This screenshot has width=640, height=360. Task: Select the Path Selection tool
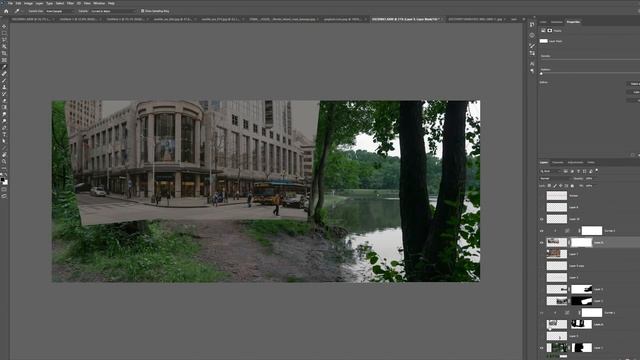[4, 141]
